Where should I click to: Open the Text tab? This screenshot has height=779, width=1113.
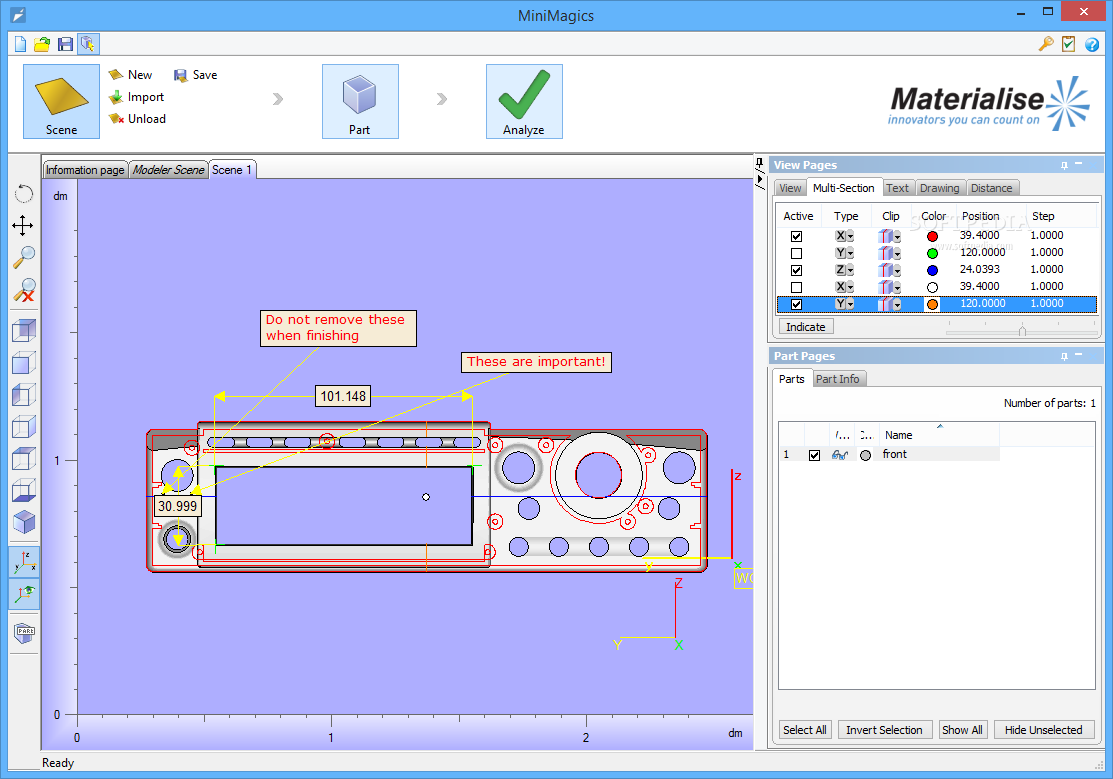(x=897, y=188)
